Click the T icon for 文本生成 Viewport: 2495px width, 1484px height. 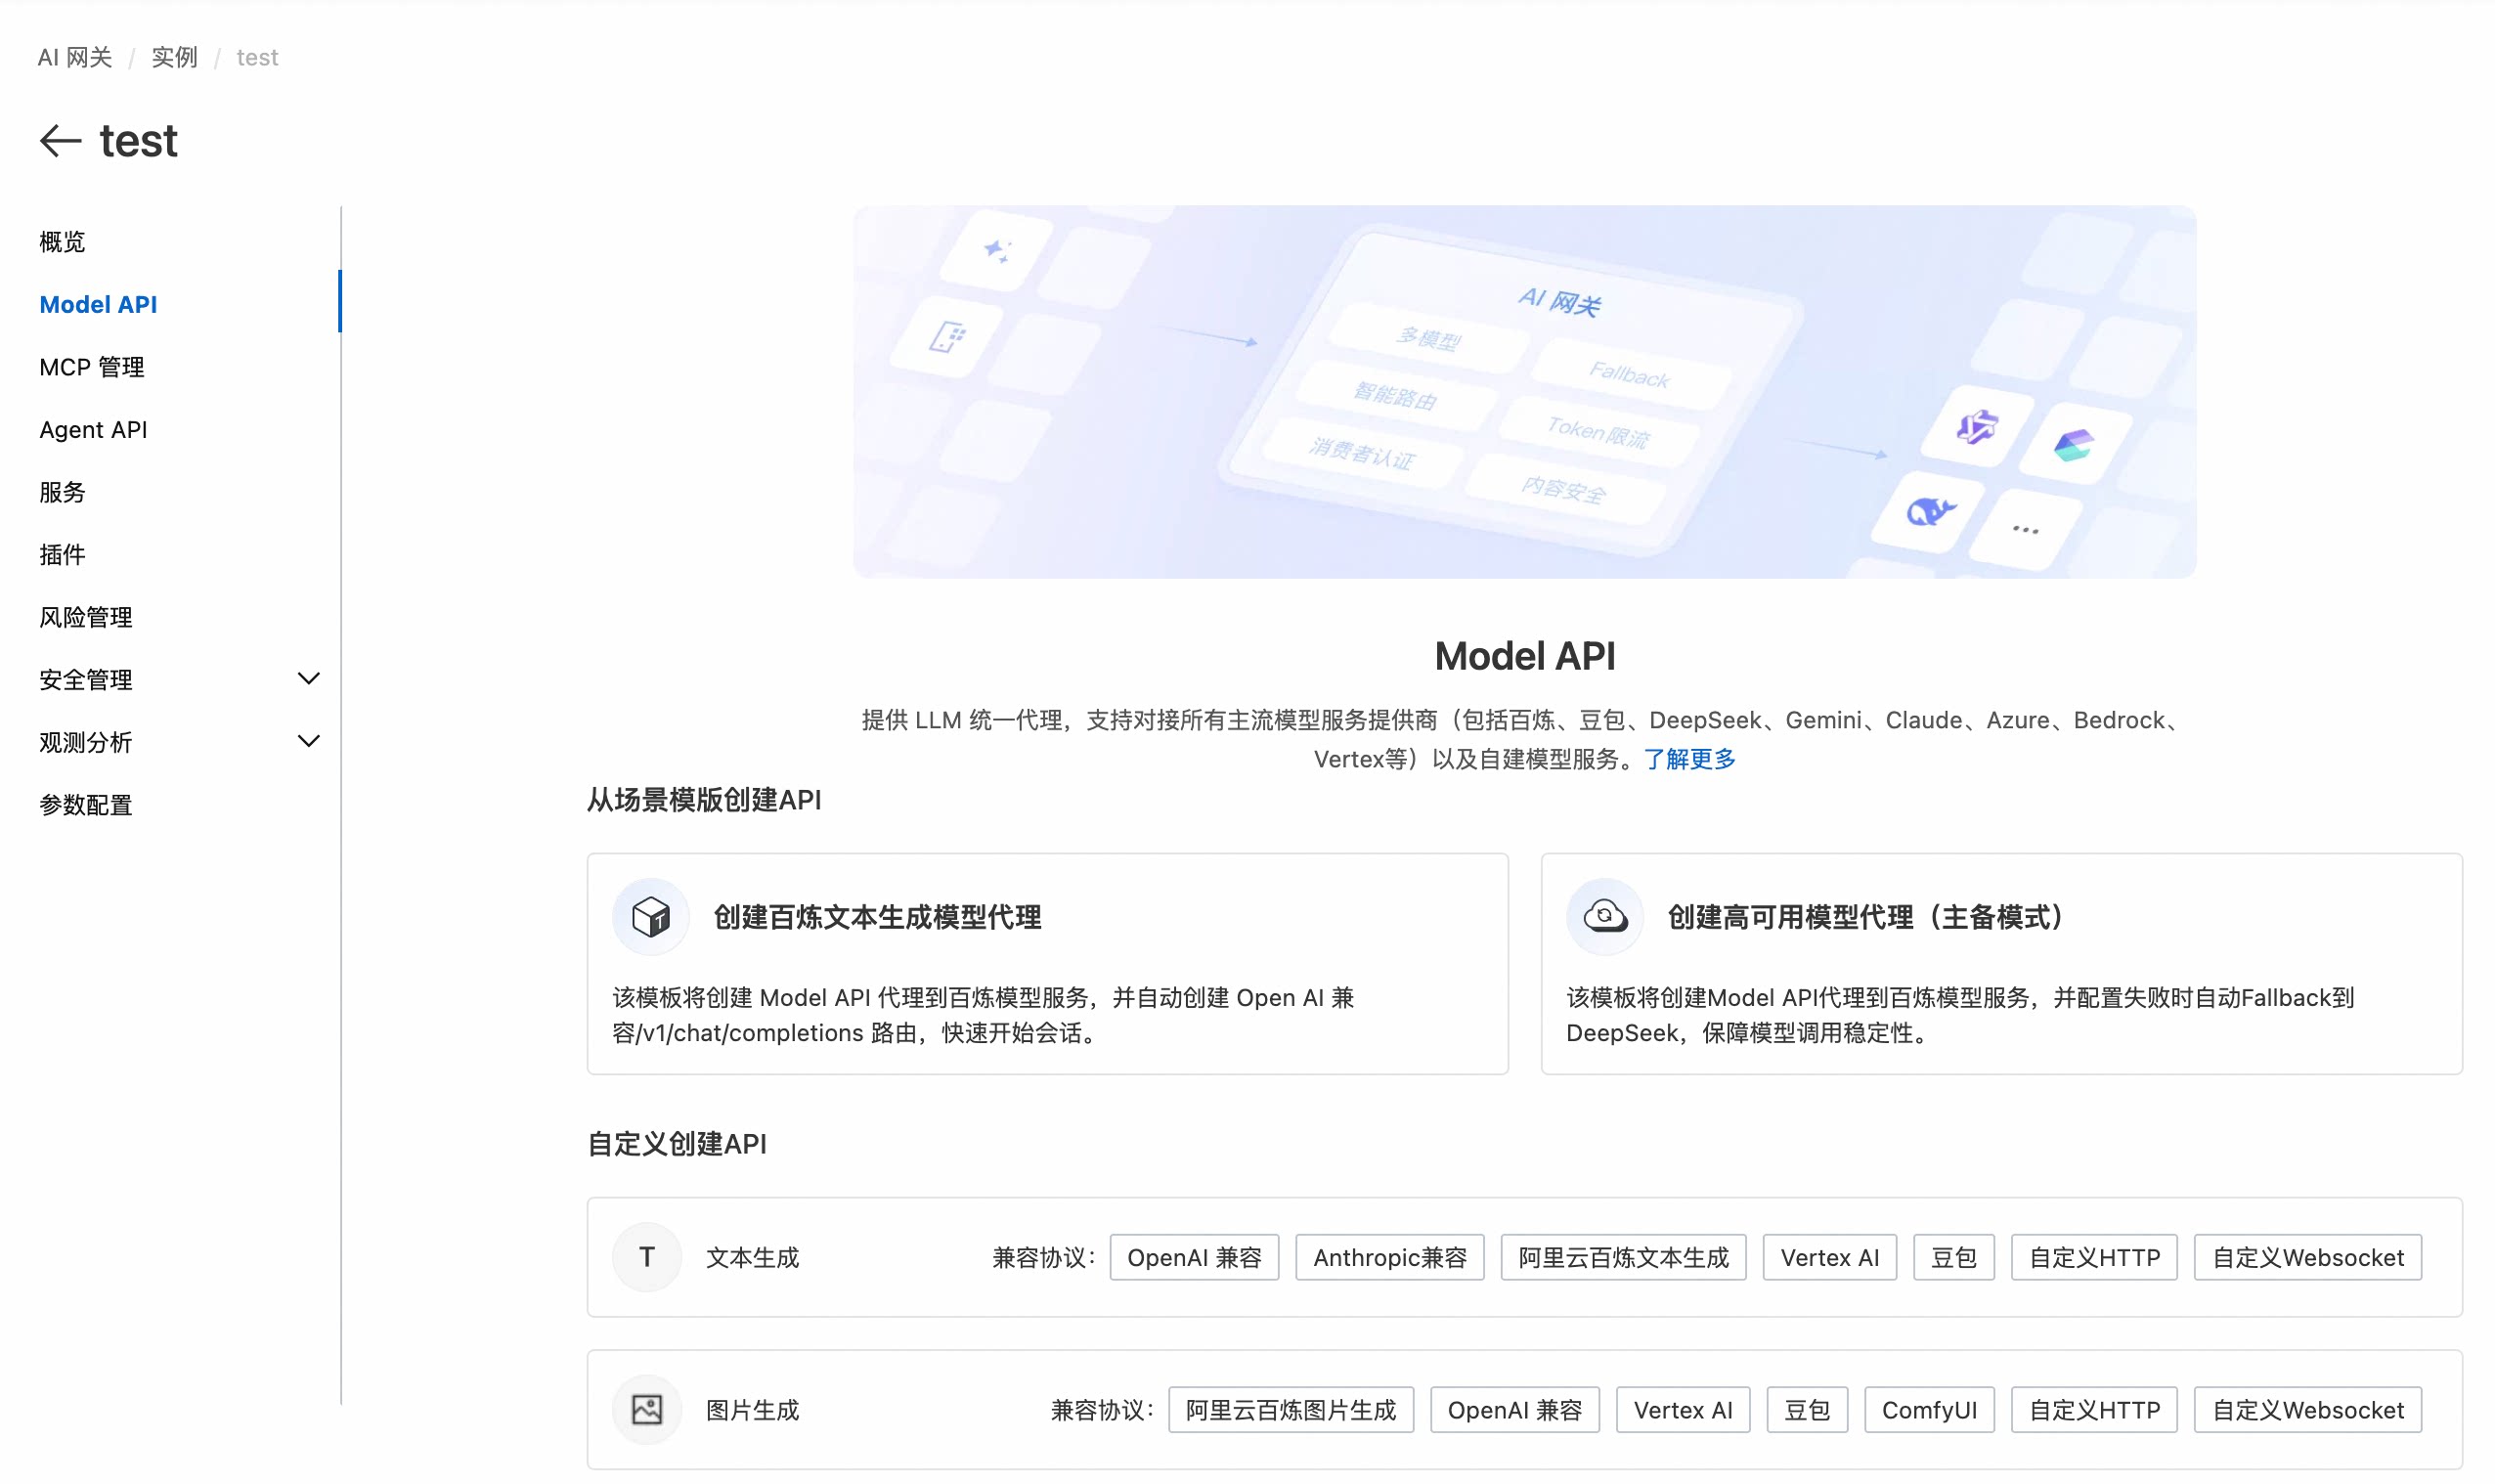pos(647,1257)
